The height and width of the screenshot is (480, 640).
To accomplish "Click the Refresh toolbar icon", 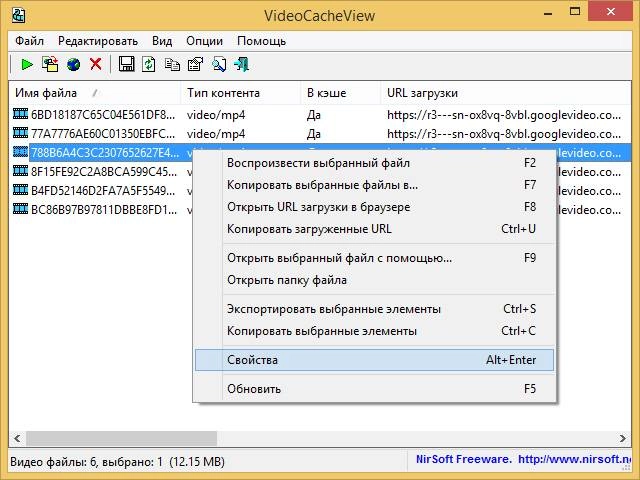I will tap(149, 64).
